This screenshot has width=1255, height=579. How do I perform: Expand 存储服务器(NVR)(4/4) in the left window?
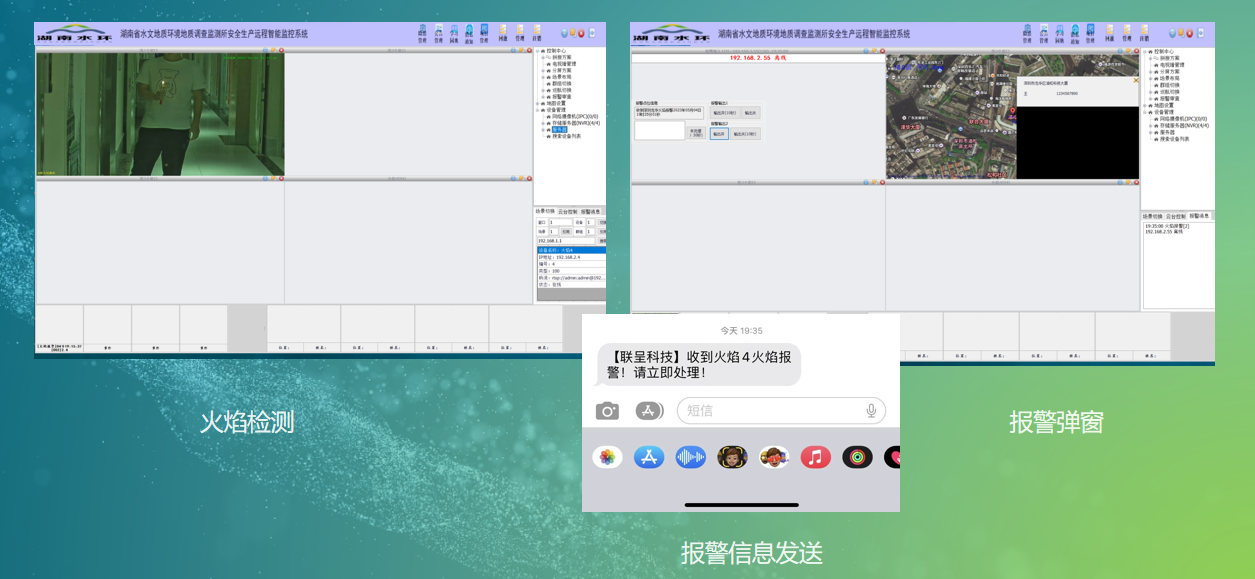click(x=543, y=123)
